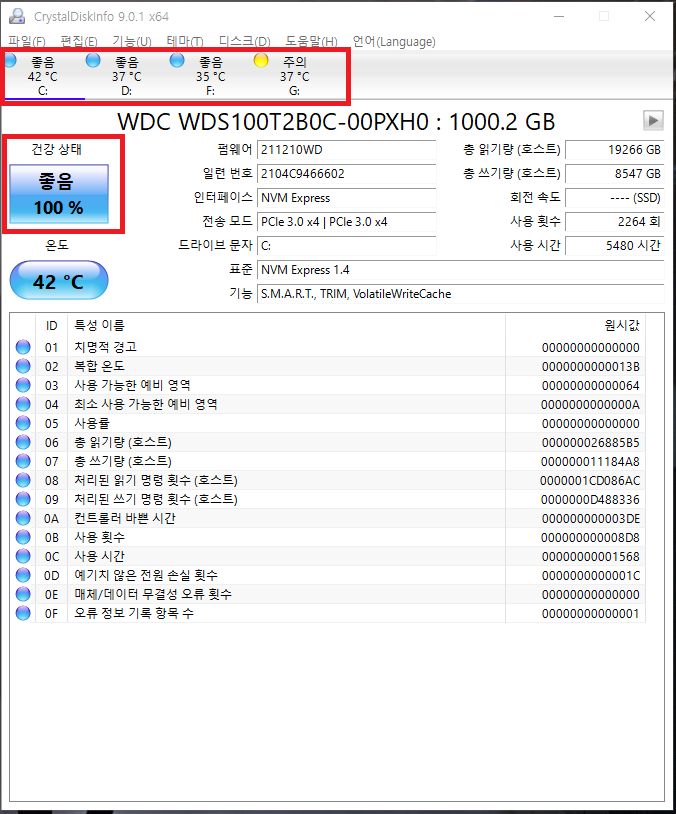Click the CrystalDiskInfo app icon in title bar
The image size is (676, 814).
pyautogui.click(x=17, y=16)
